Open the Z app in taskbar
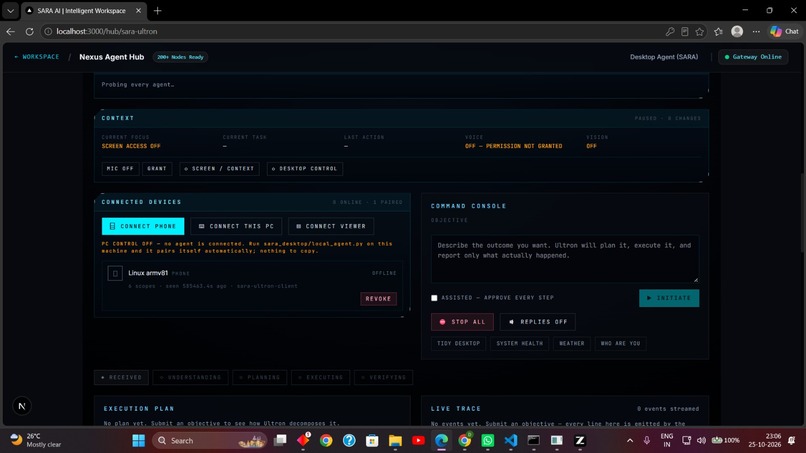This screenshot has width=806, height=453. click(x=580, y=441)
